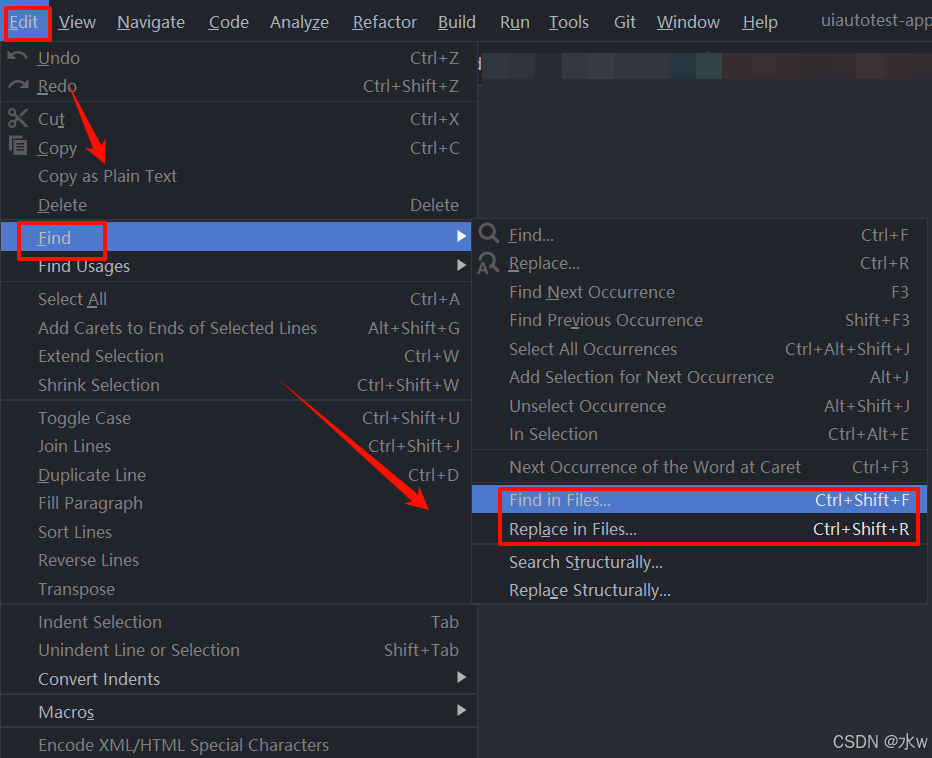Open the Analyze menu
The width and height of the screenshot is (932, 758).
pos(299,22)
